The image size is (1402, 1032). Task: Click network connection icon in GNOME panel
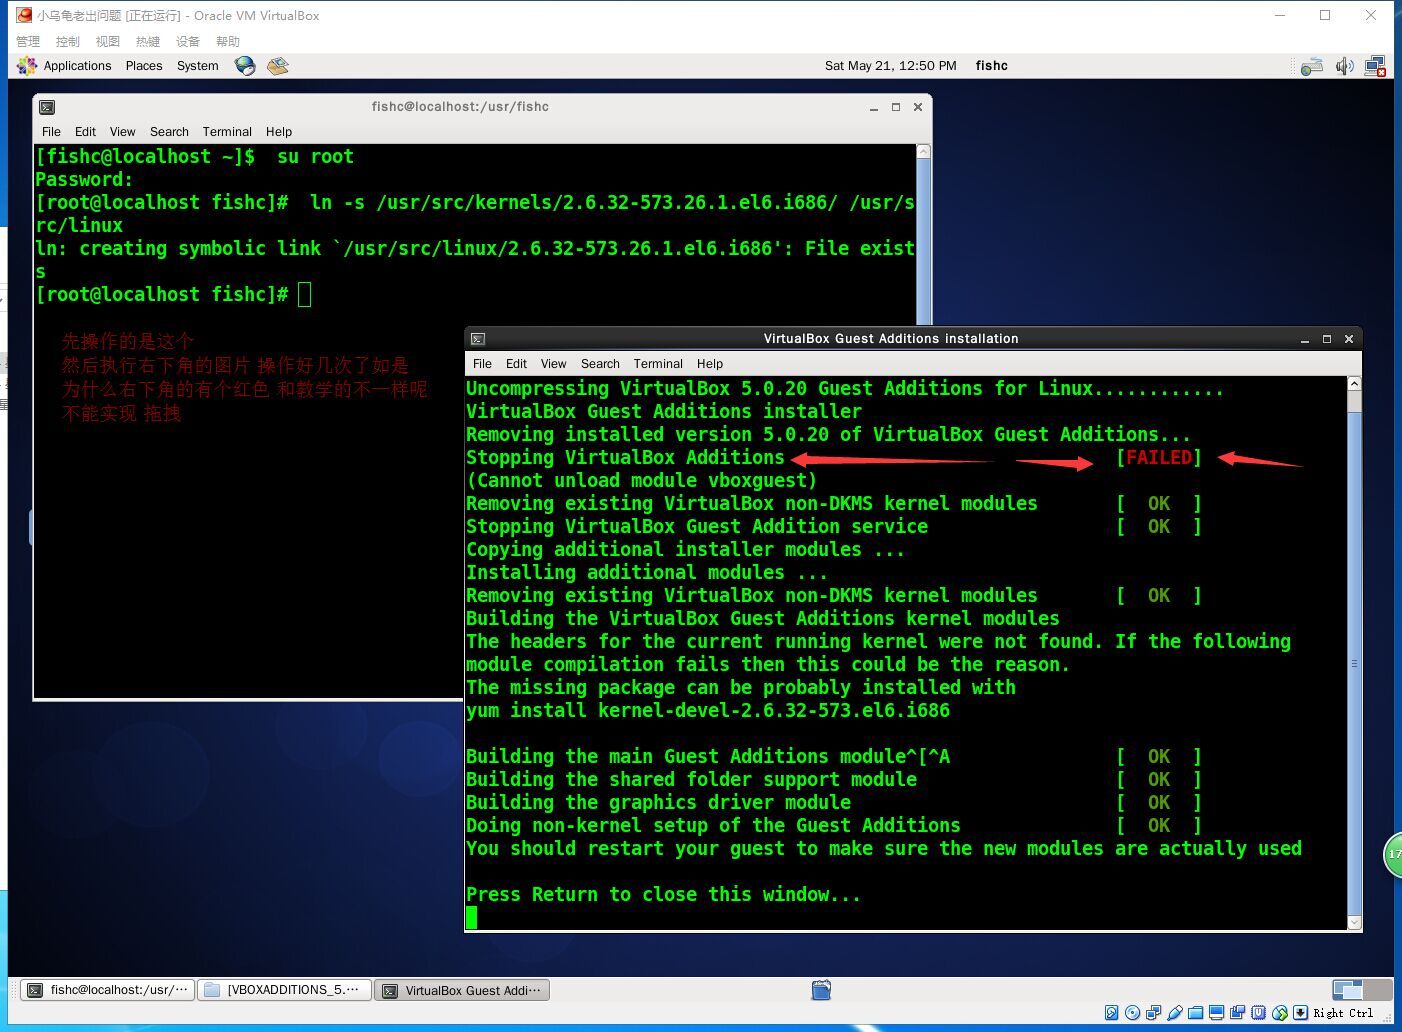tap(1376, 66)
